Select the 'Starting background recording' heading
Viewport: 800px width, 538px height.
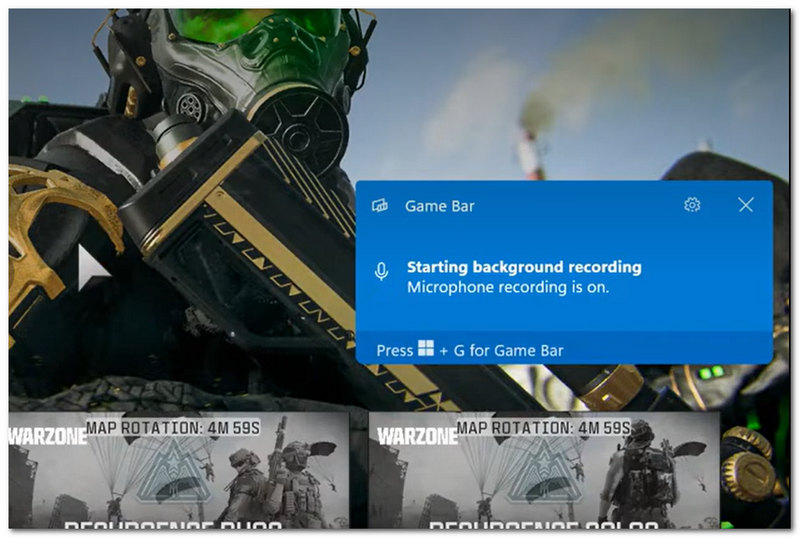[524, 267]
